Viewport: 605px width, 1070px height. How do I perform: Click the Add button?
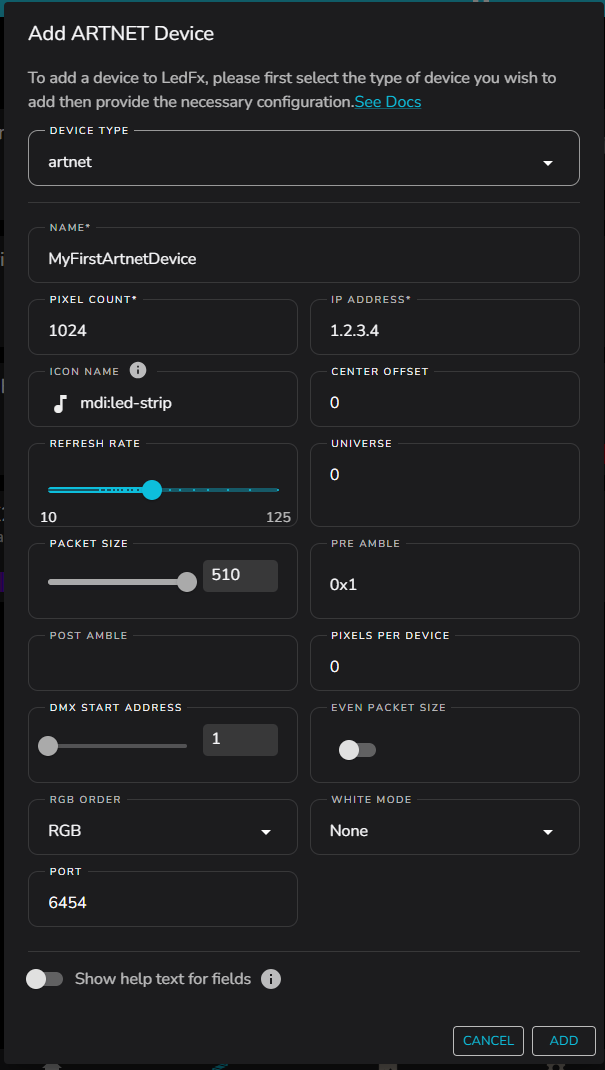(564, 1041)
